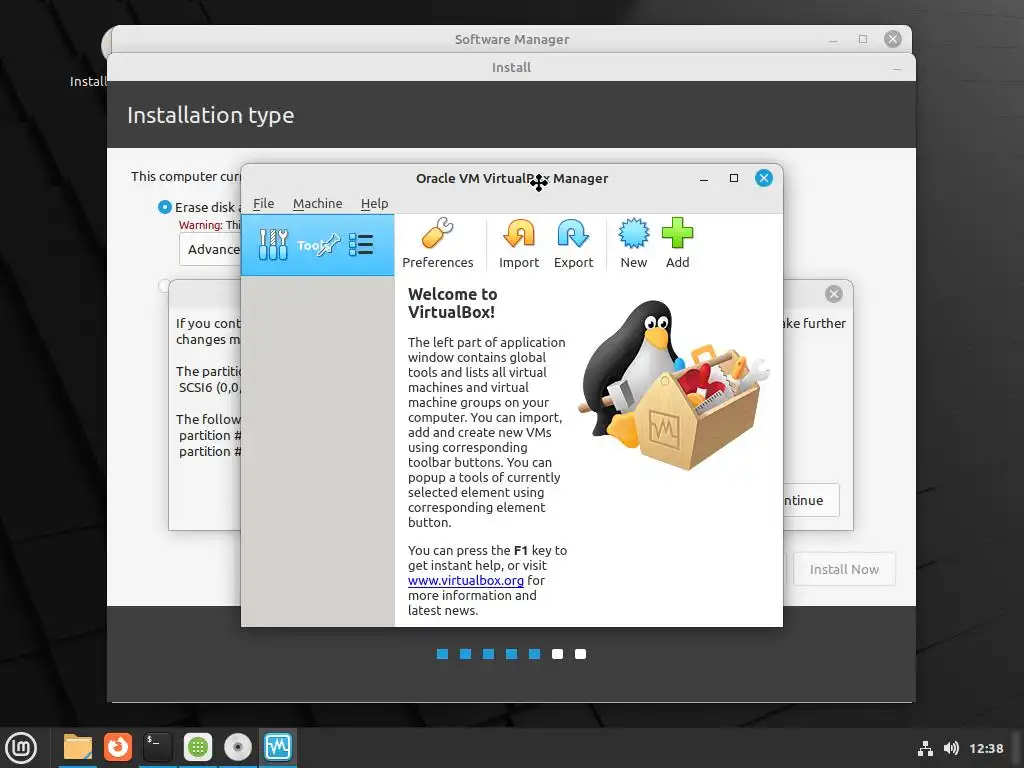Screen dimensions: 1024x768
Task: Open the Machine menu
Action: [317, 203]
